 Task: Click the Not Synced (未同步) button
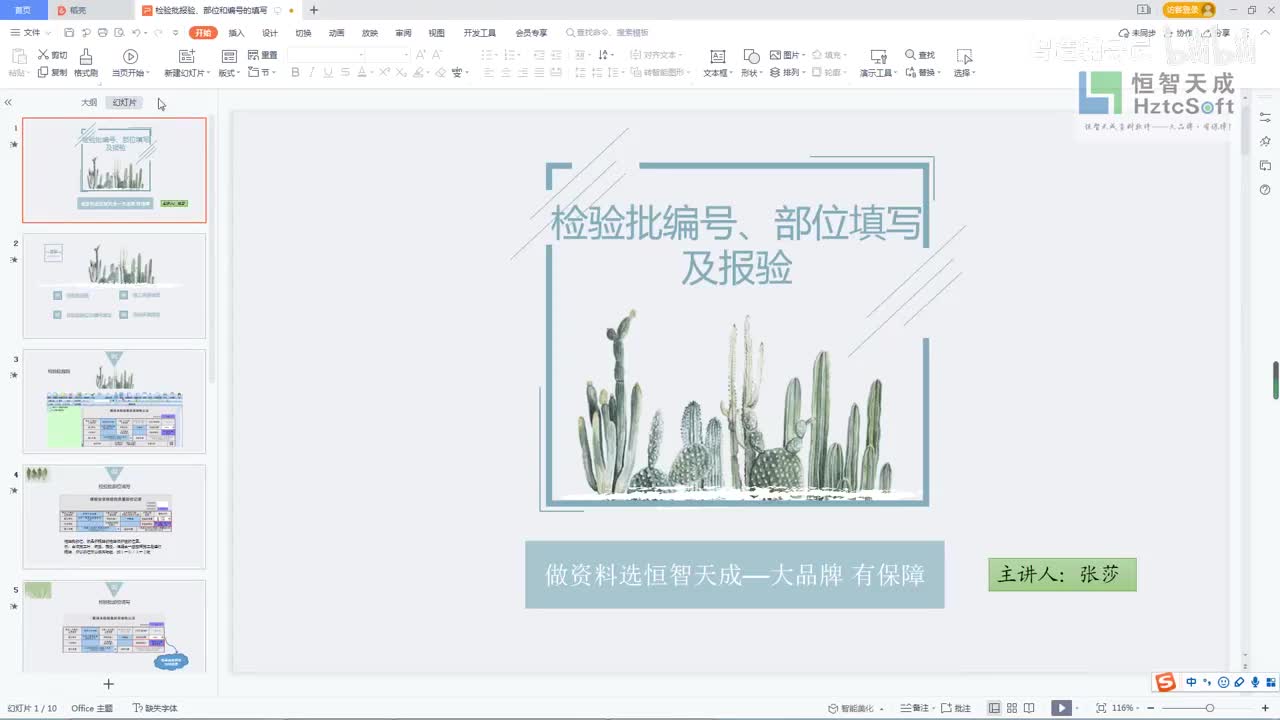point(1136,33)
